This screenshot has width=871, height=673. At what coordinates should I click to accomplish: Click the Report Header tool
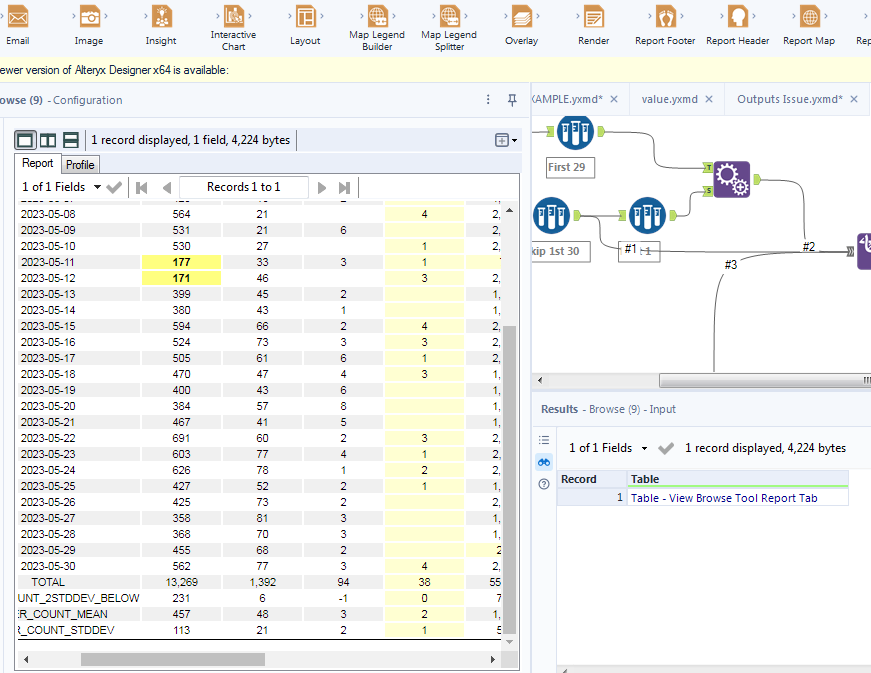tap(738, 18)
